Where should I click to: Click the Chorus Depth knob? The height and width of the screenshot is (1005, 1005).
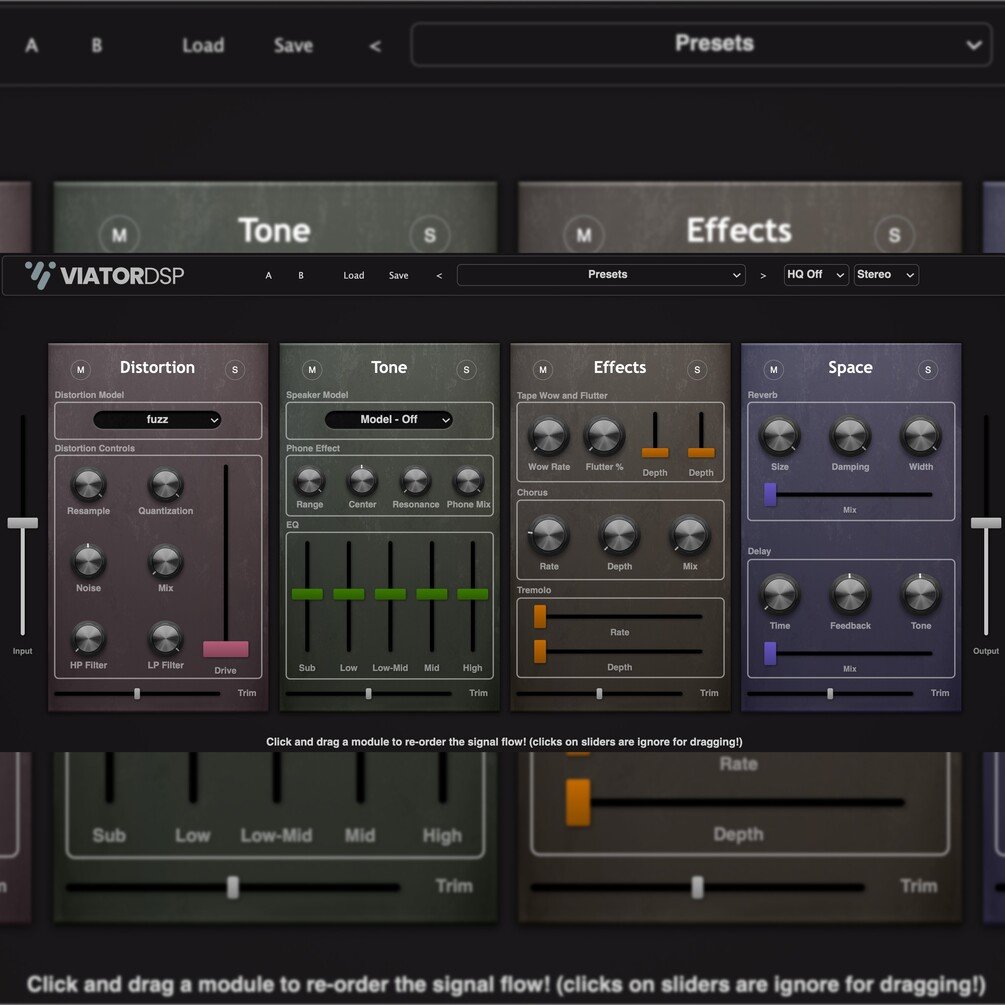[x=619, y=536]
